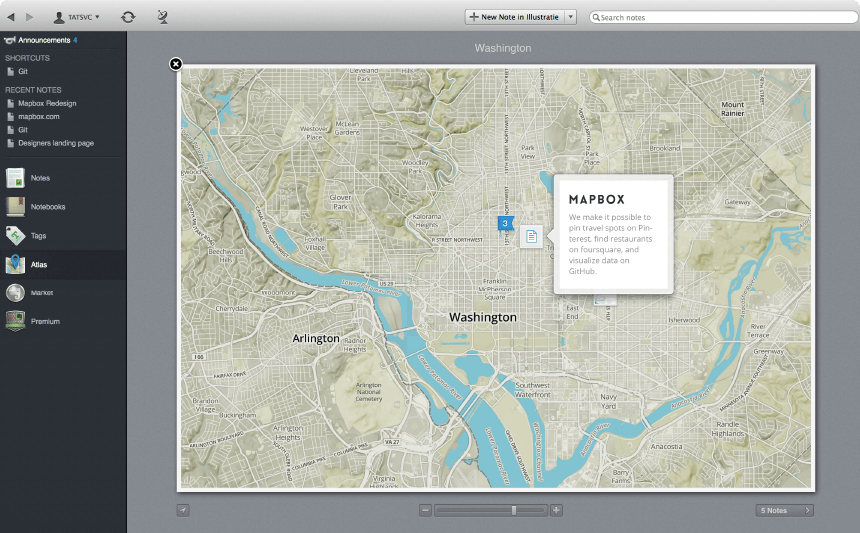Click the Arlington label on map
The width and height of the screenshot is (860, 533).
click(x=316, y=338)
